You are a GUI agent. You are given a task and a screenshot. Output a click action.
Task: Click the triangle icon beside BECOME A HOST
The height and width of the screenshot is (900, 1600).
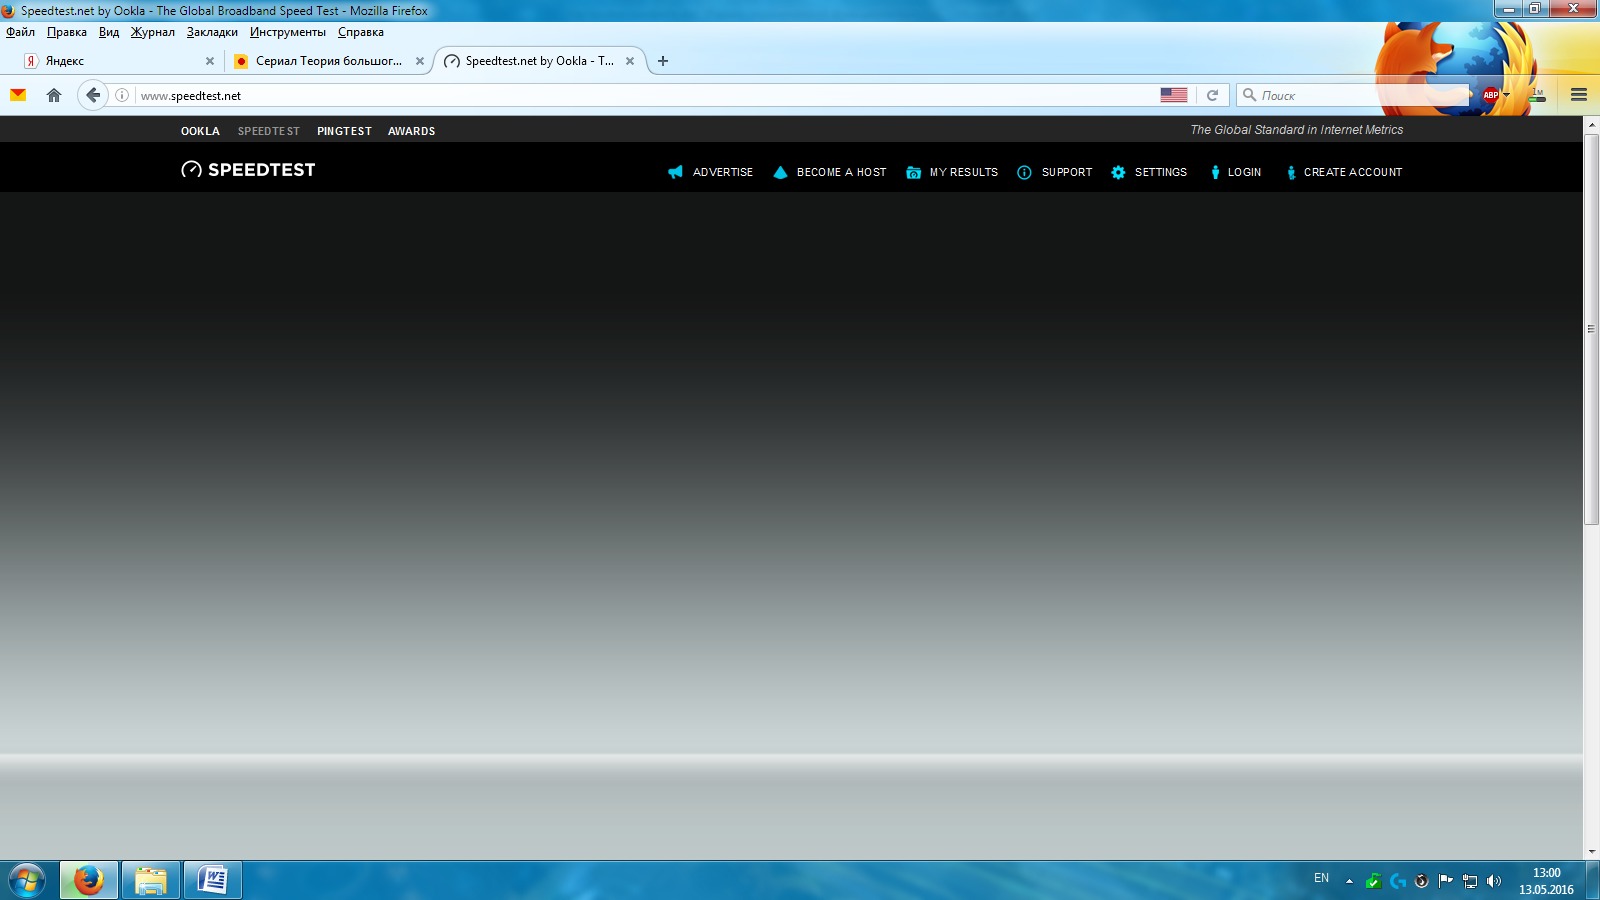click(780, 172)
